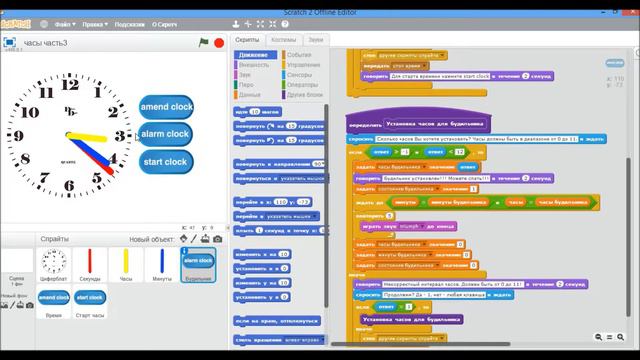Select the Время sprite thumbnail
The height and width of the screenshot is (360, 640).
click(53, 302)
